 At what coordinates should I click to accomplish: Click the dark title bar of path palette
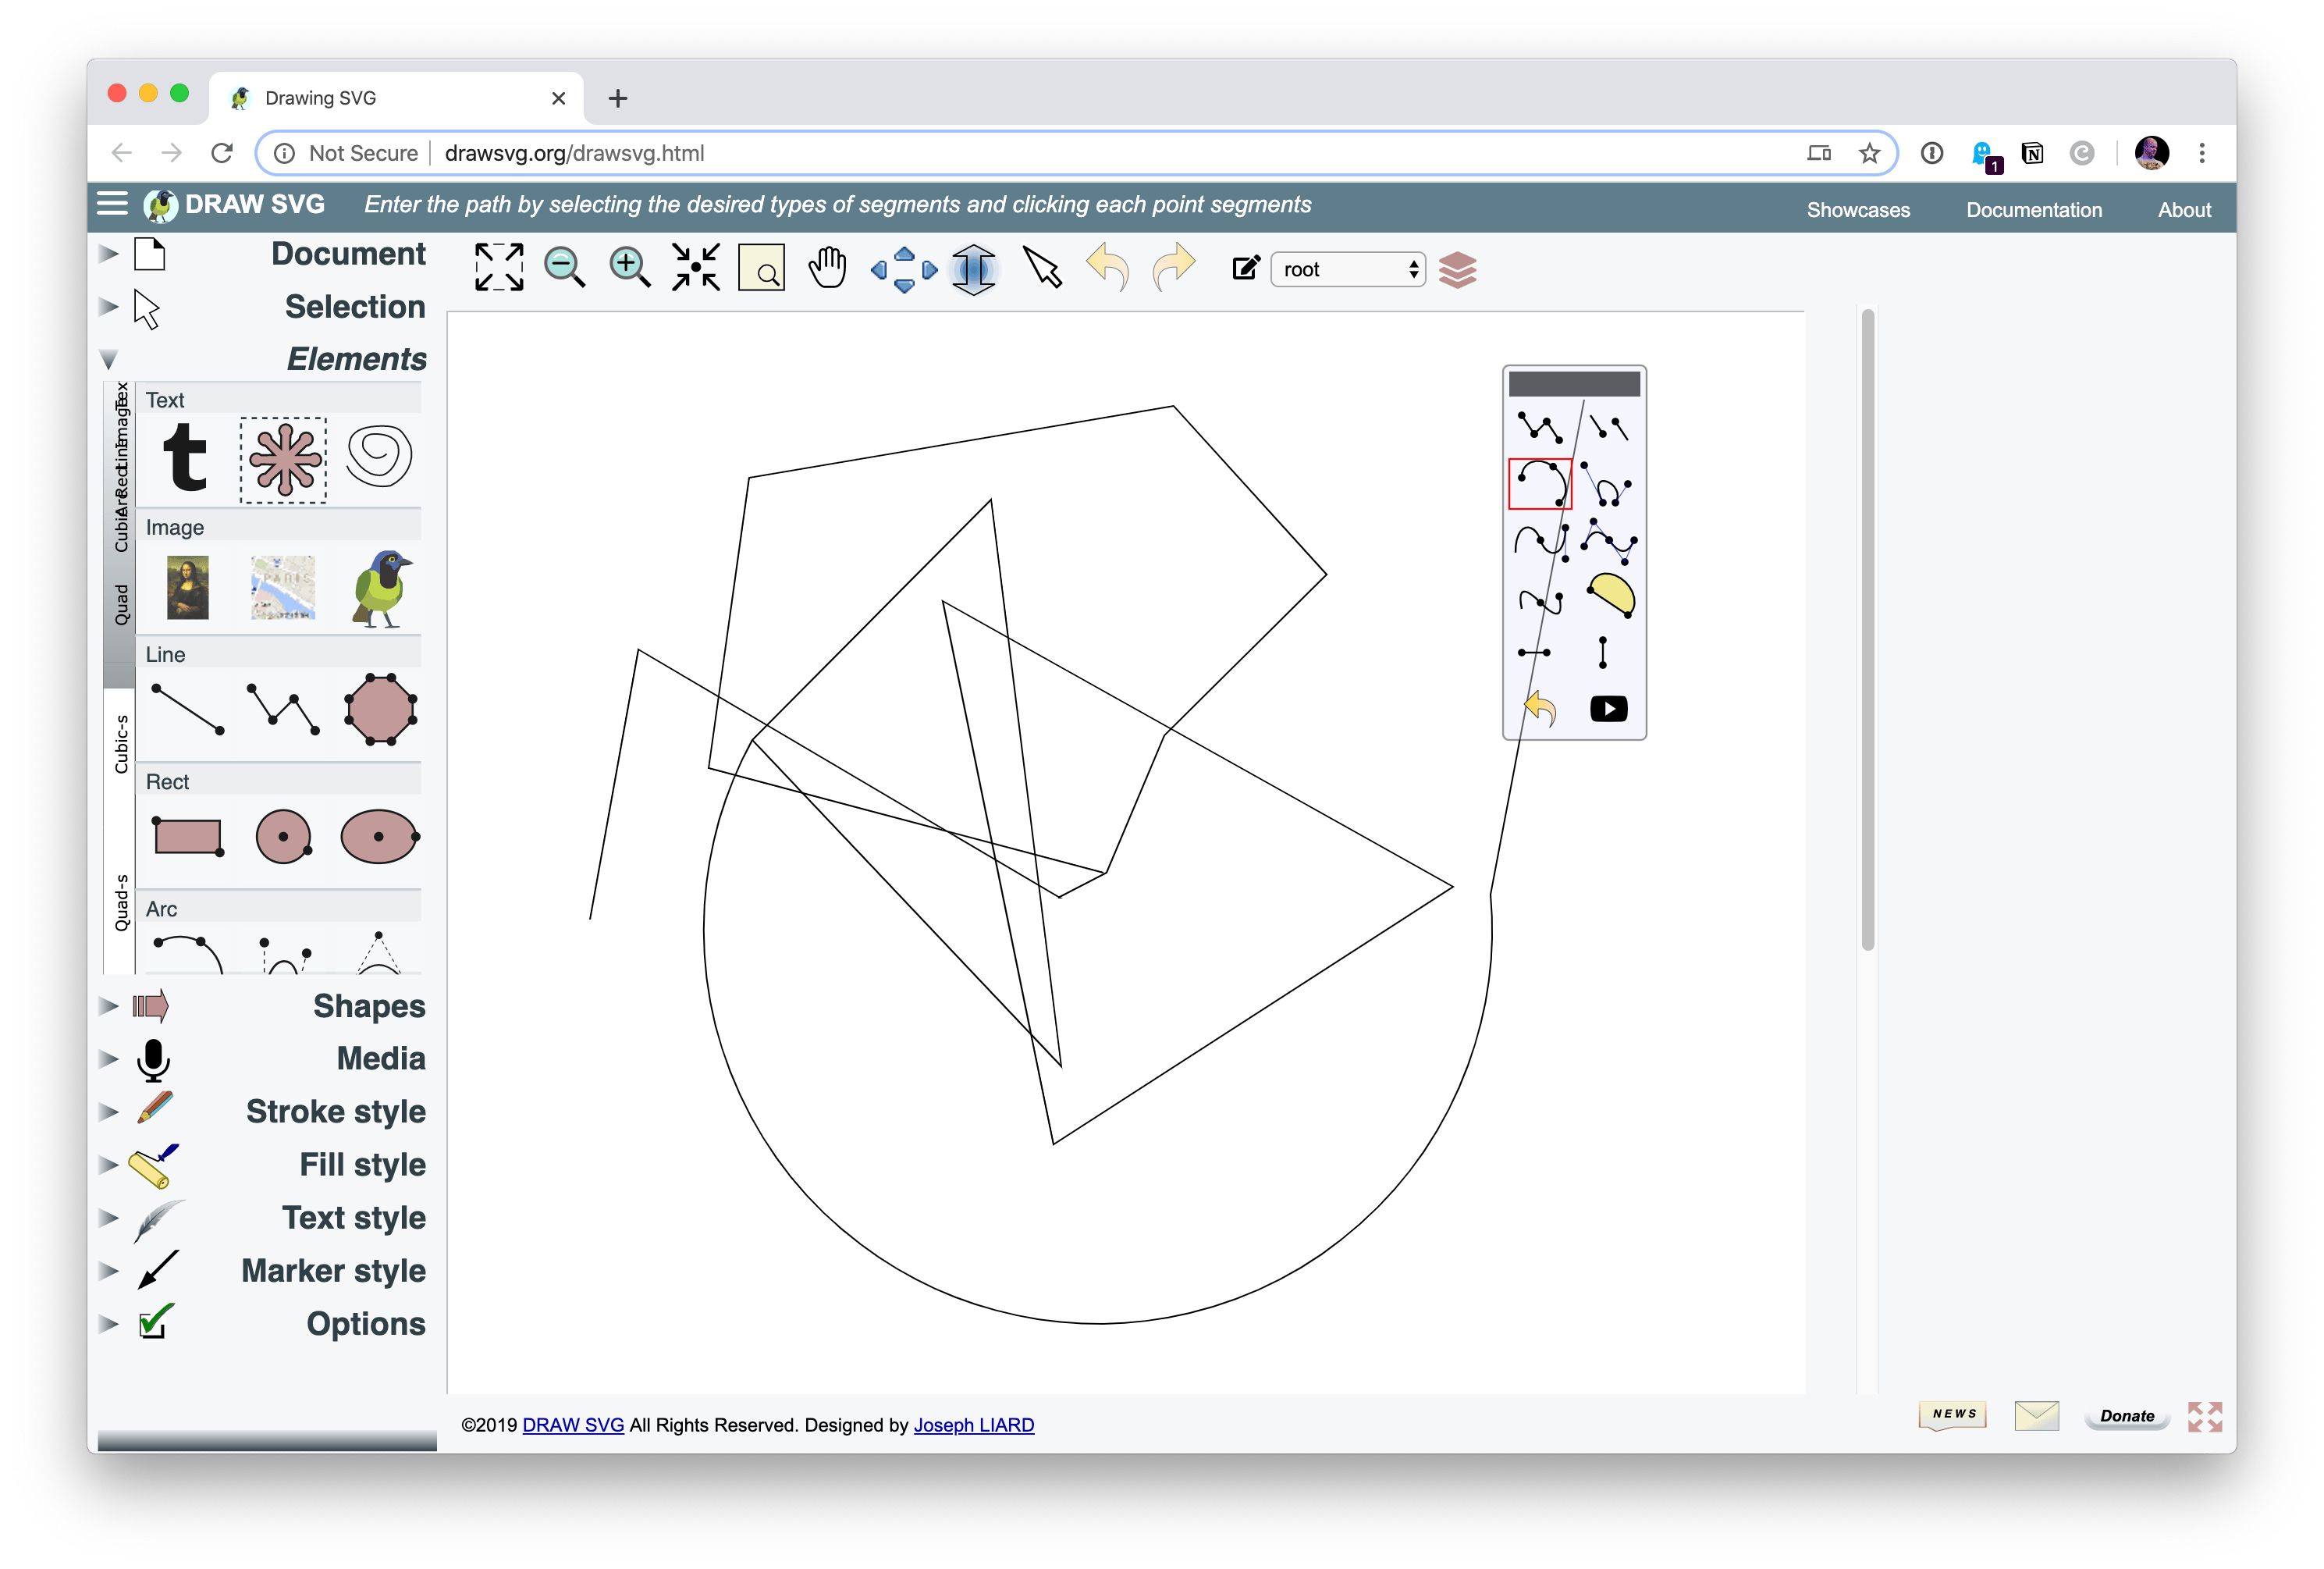pyautogui.click(x=1574, y=384)
